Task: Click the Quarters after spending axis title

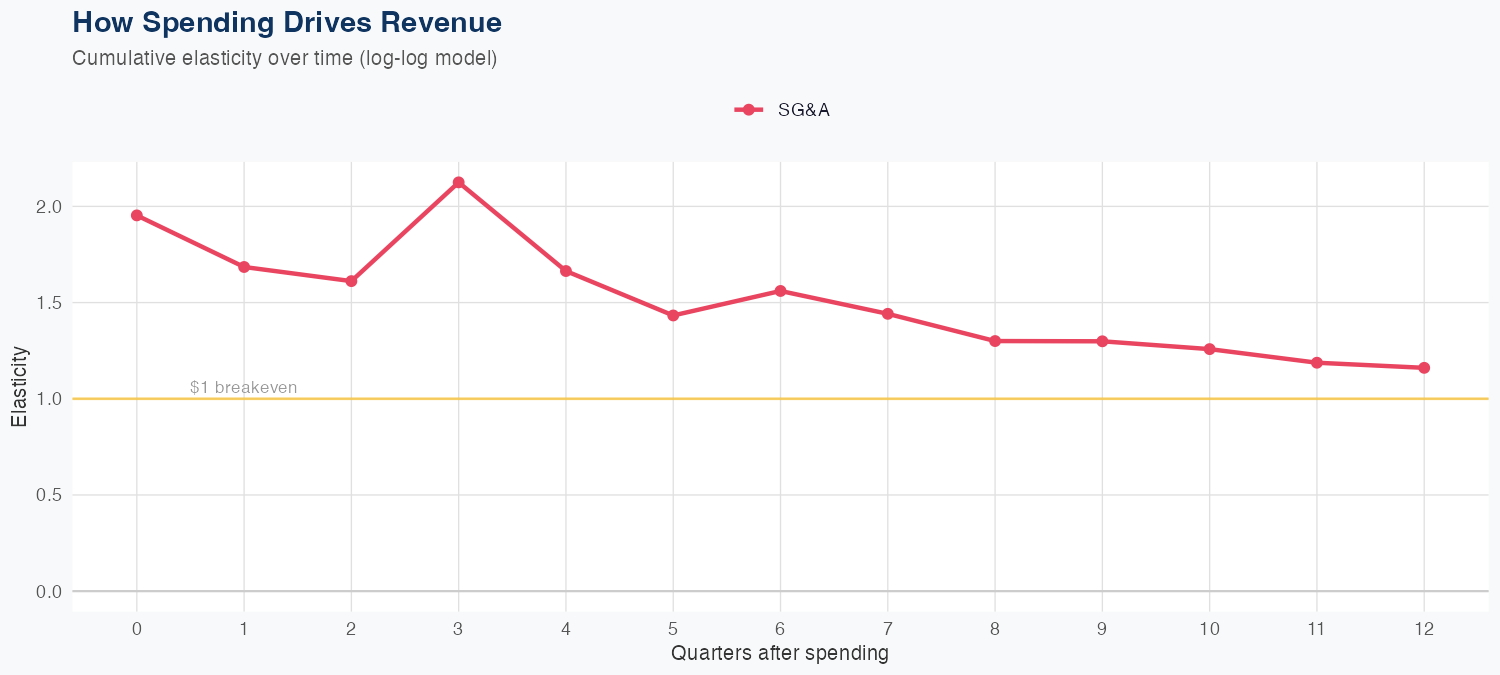Action: [x=780, y=654]
